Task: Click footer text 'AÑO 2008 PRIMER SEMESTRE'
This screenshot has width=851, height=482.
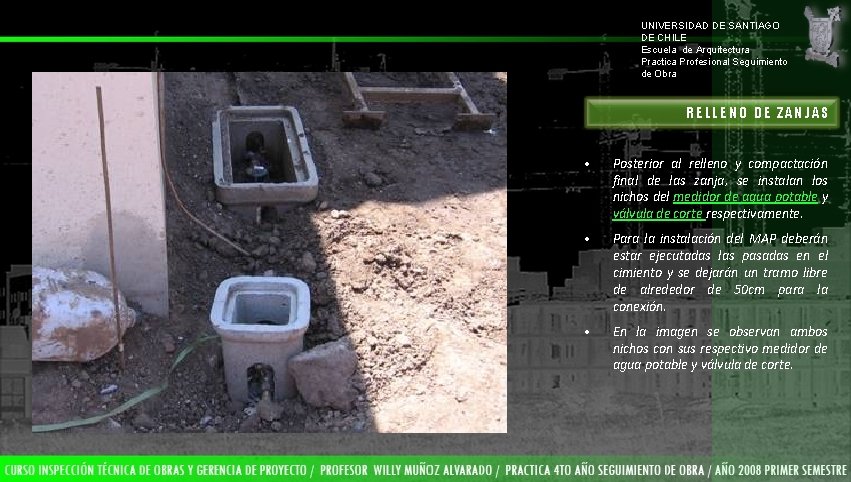Action: pos(781,470)
